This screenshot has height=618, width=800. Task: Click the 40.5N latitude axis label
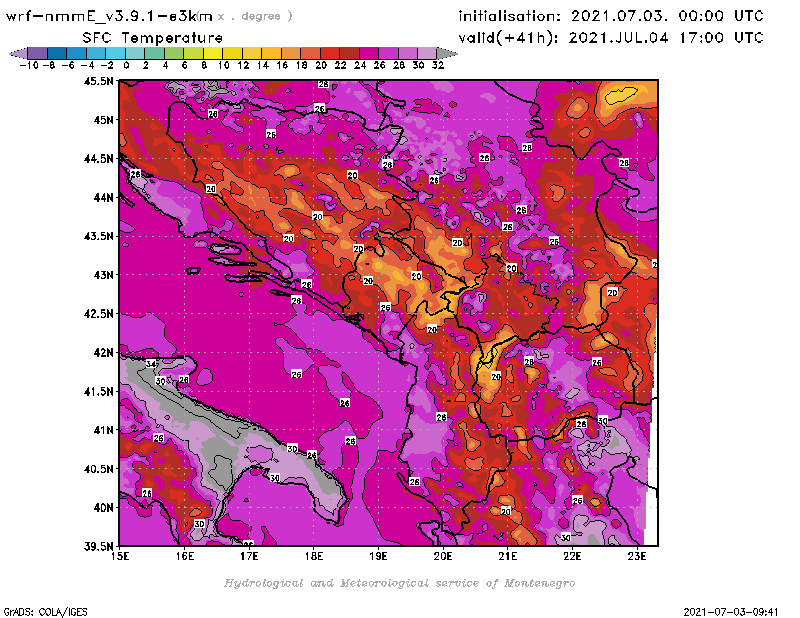(98, 468)
